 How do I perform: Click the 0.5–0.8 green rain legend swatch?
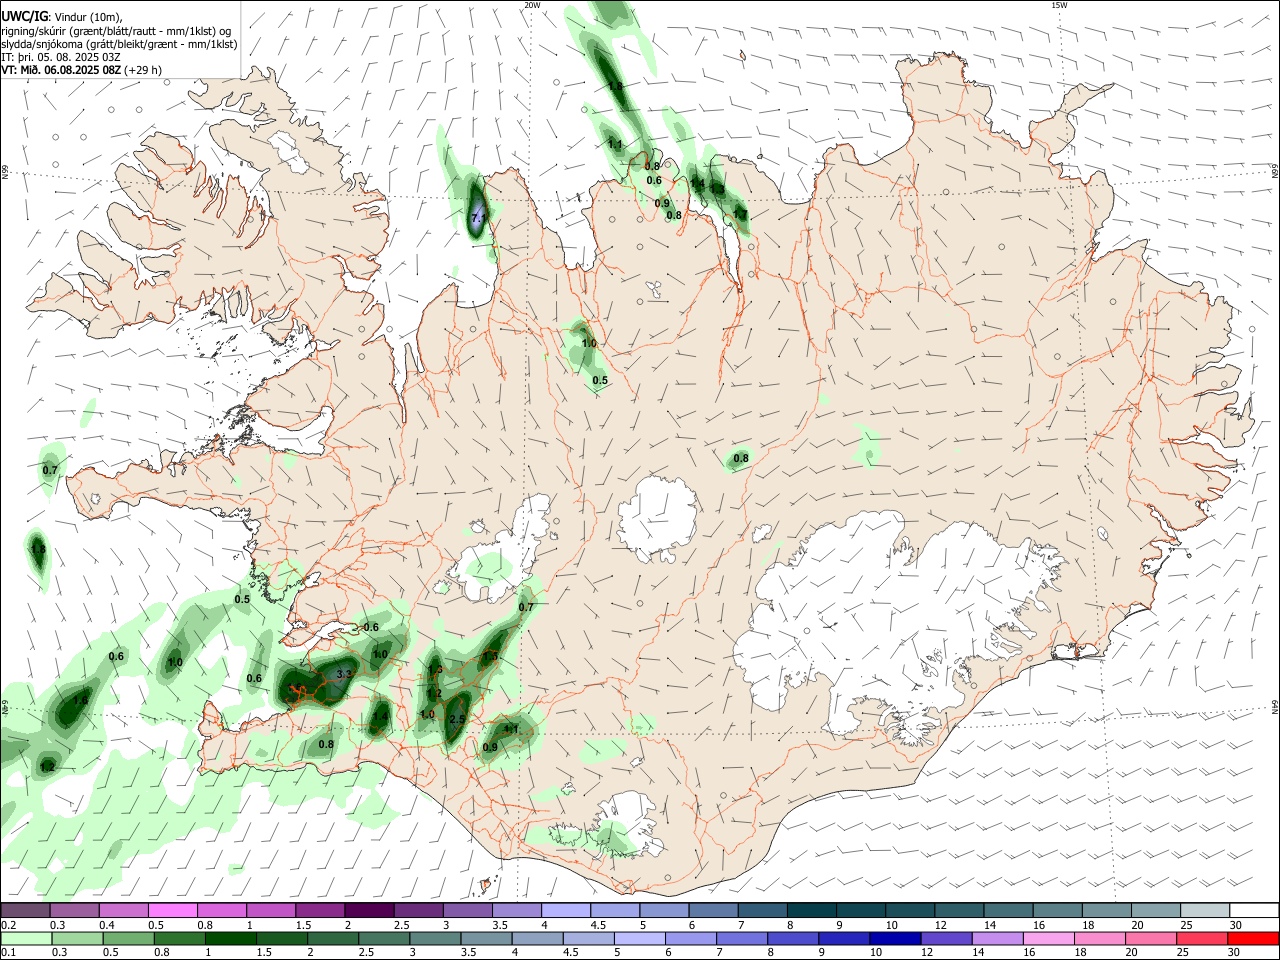point(128,938)
